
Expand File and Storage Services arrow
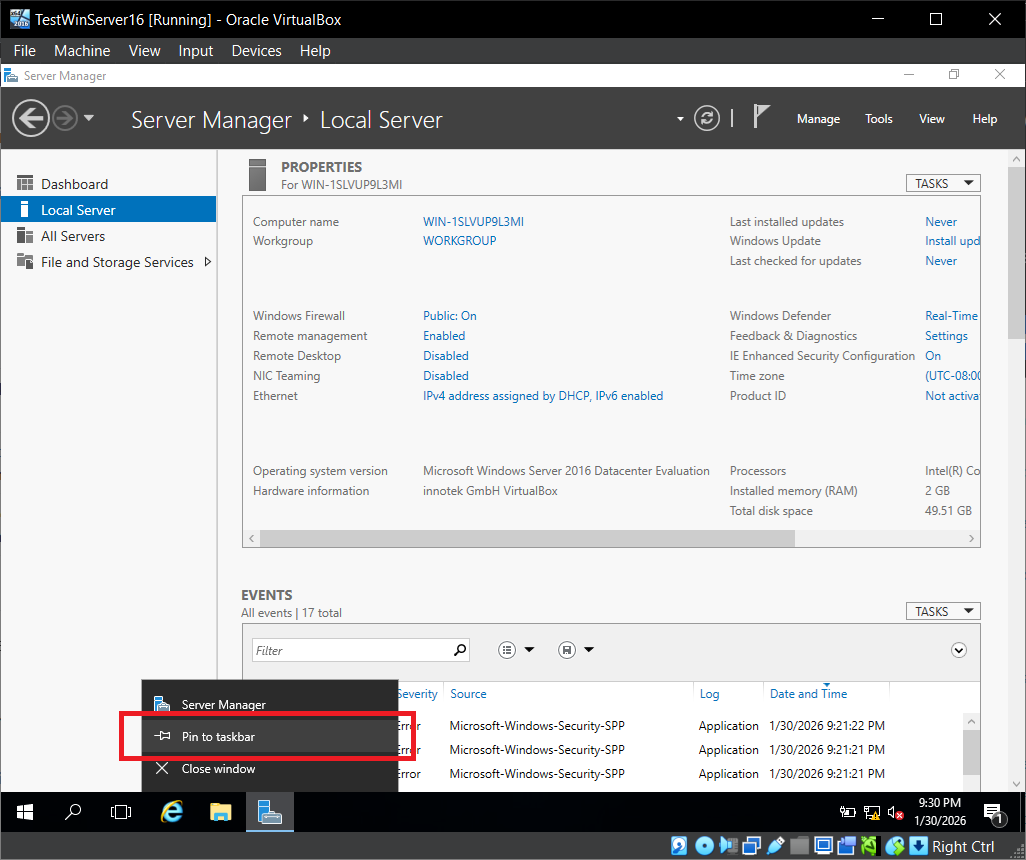(x=207, y=262)
